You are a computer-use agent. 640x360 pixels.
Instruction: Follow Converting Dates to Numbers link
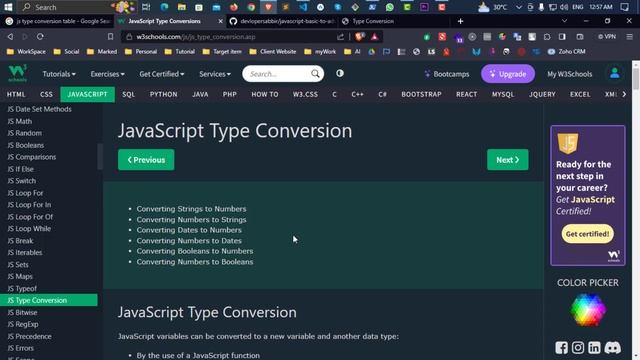(189, 230)
